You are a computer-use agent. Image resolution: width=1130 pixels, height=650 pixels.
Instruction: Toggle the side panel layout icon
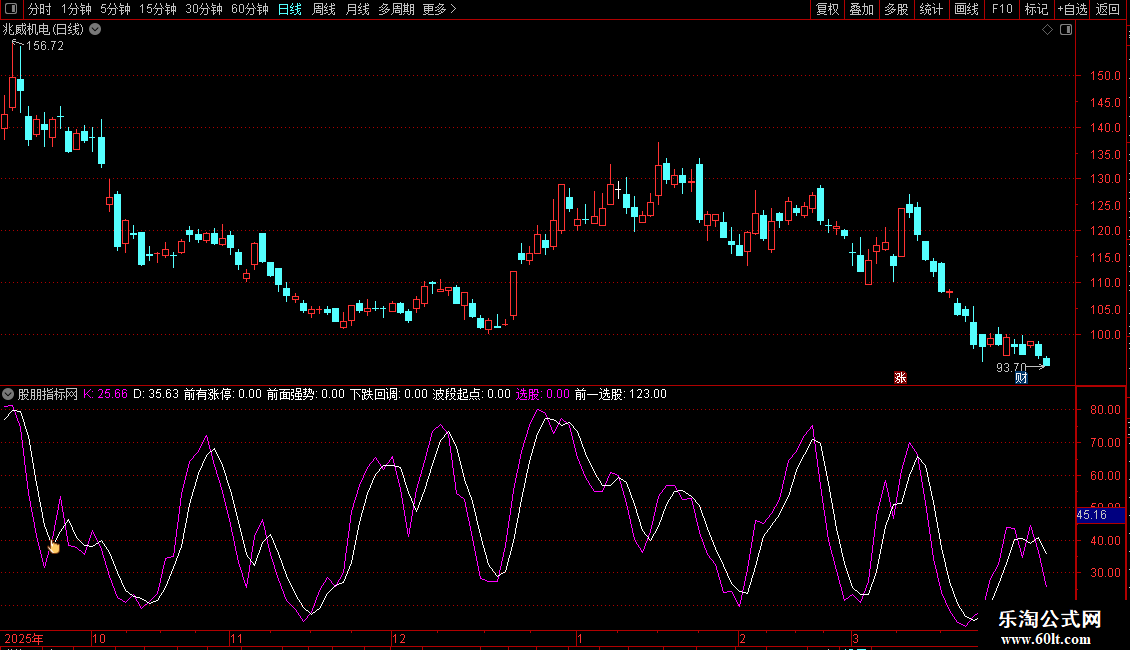tap(1066, 30)
